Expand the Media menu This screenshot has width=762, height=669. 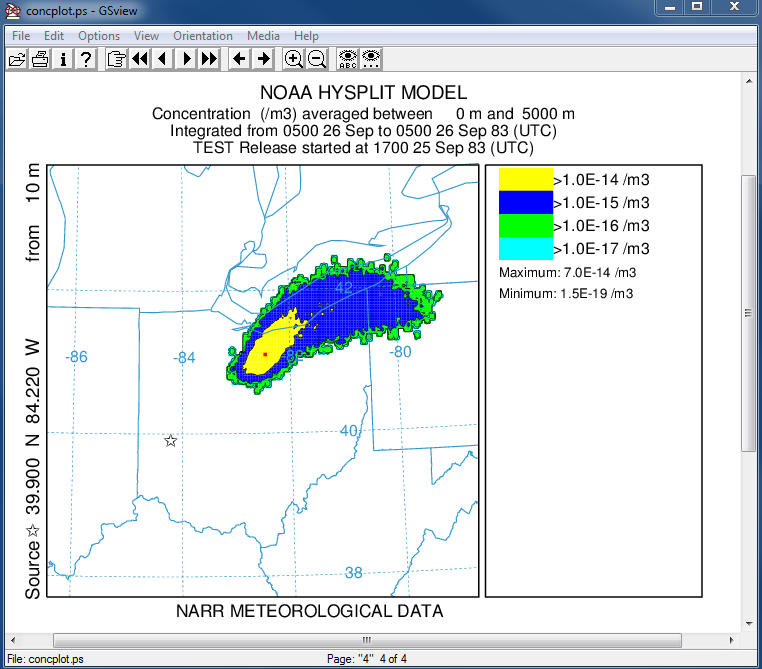coord(264,36)
